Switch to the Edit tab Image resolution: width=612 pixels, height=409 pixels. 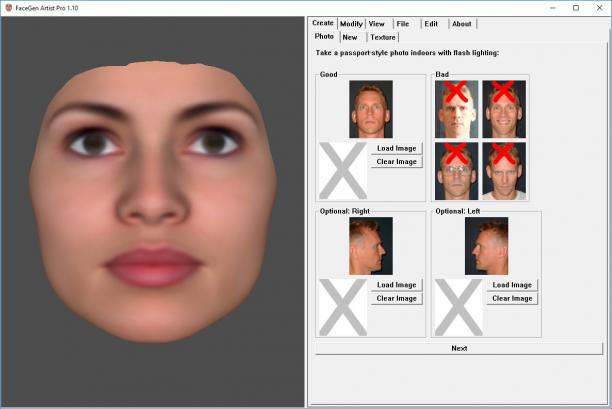[431, 24]
